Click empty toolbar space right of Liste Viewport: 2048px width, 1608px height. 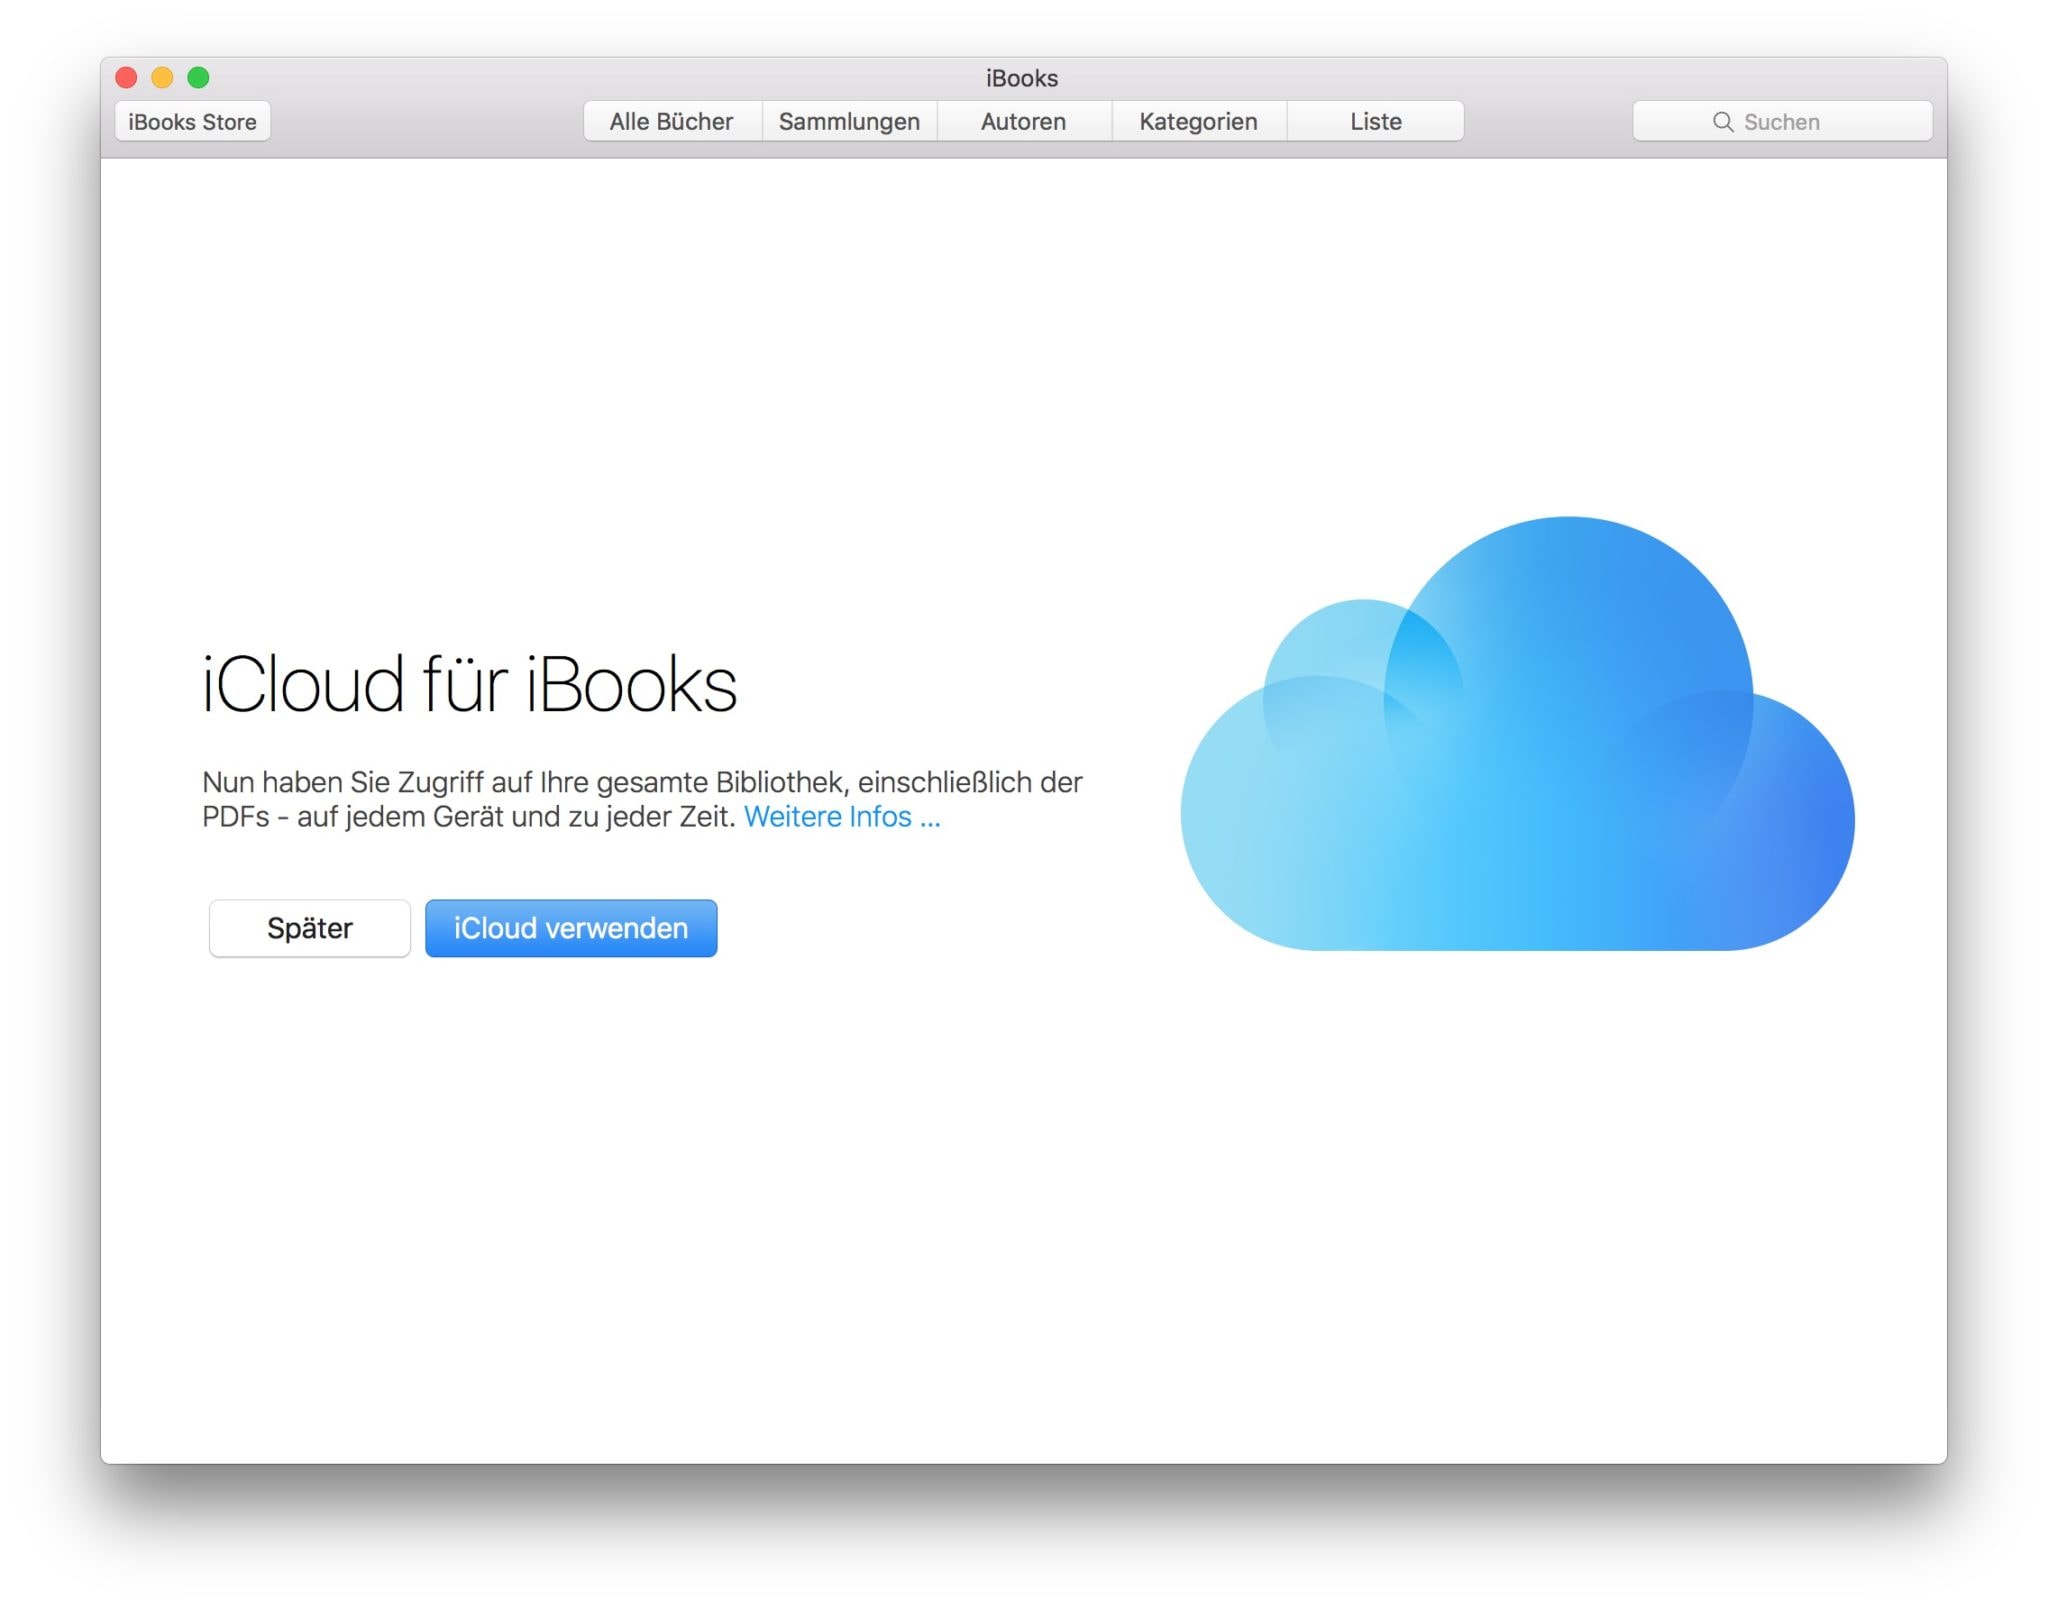click(x=1548, y=122)
